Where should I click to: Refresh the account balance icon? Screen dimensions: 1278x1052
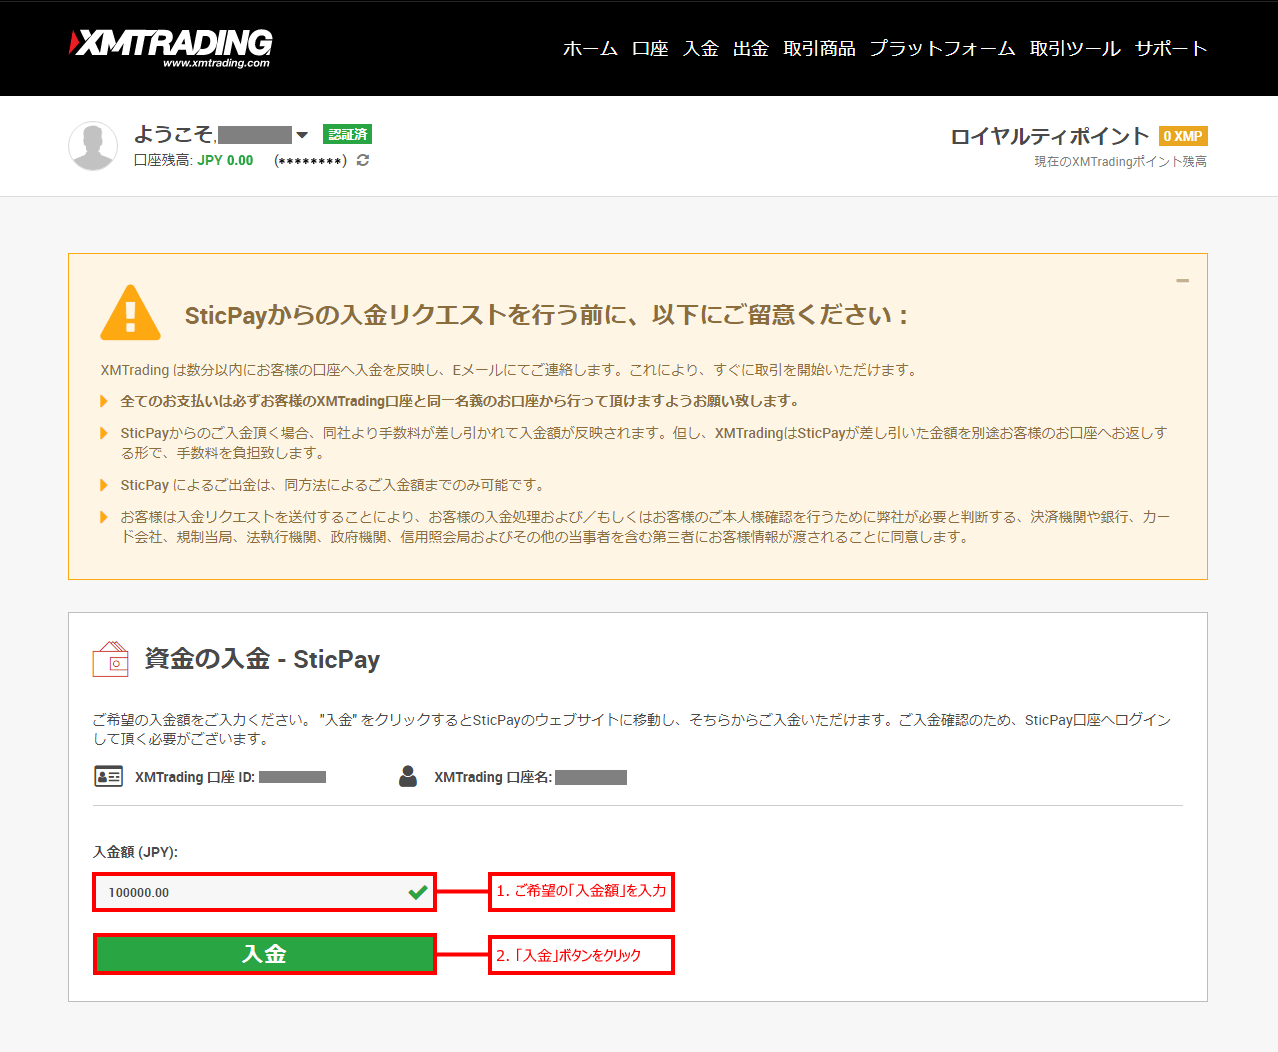coord(363,160)
